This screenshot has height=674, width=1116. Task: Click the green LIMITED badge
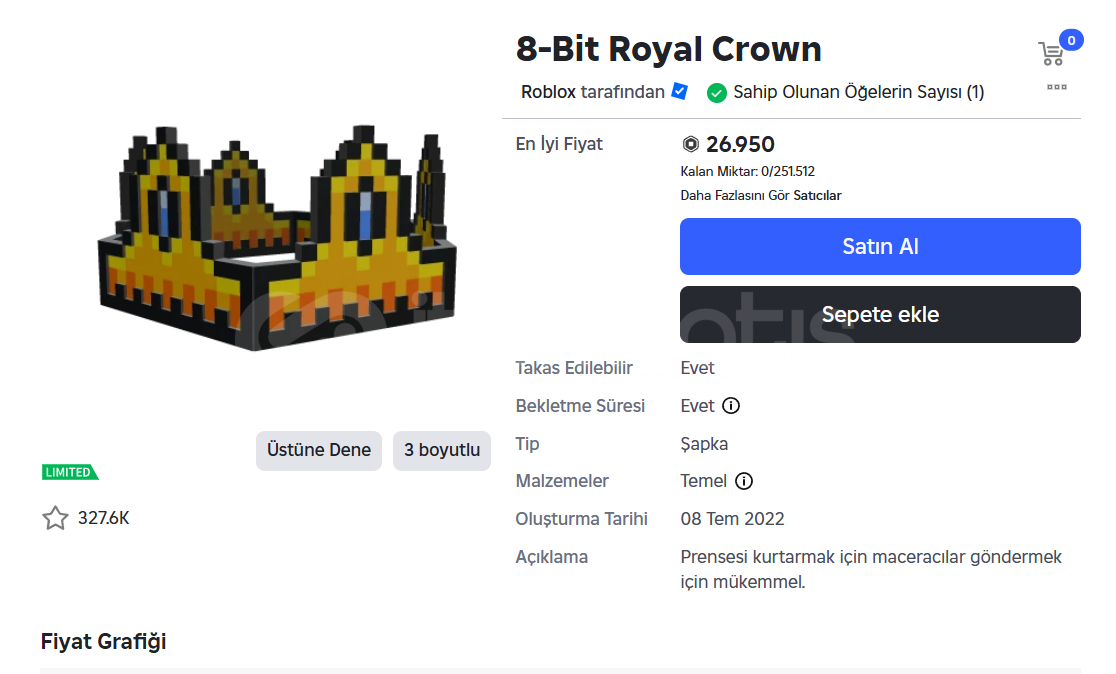[70, 472]
